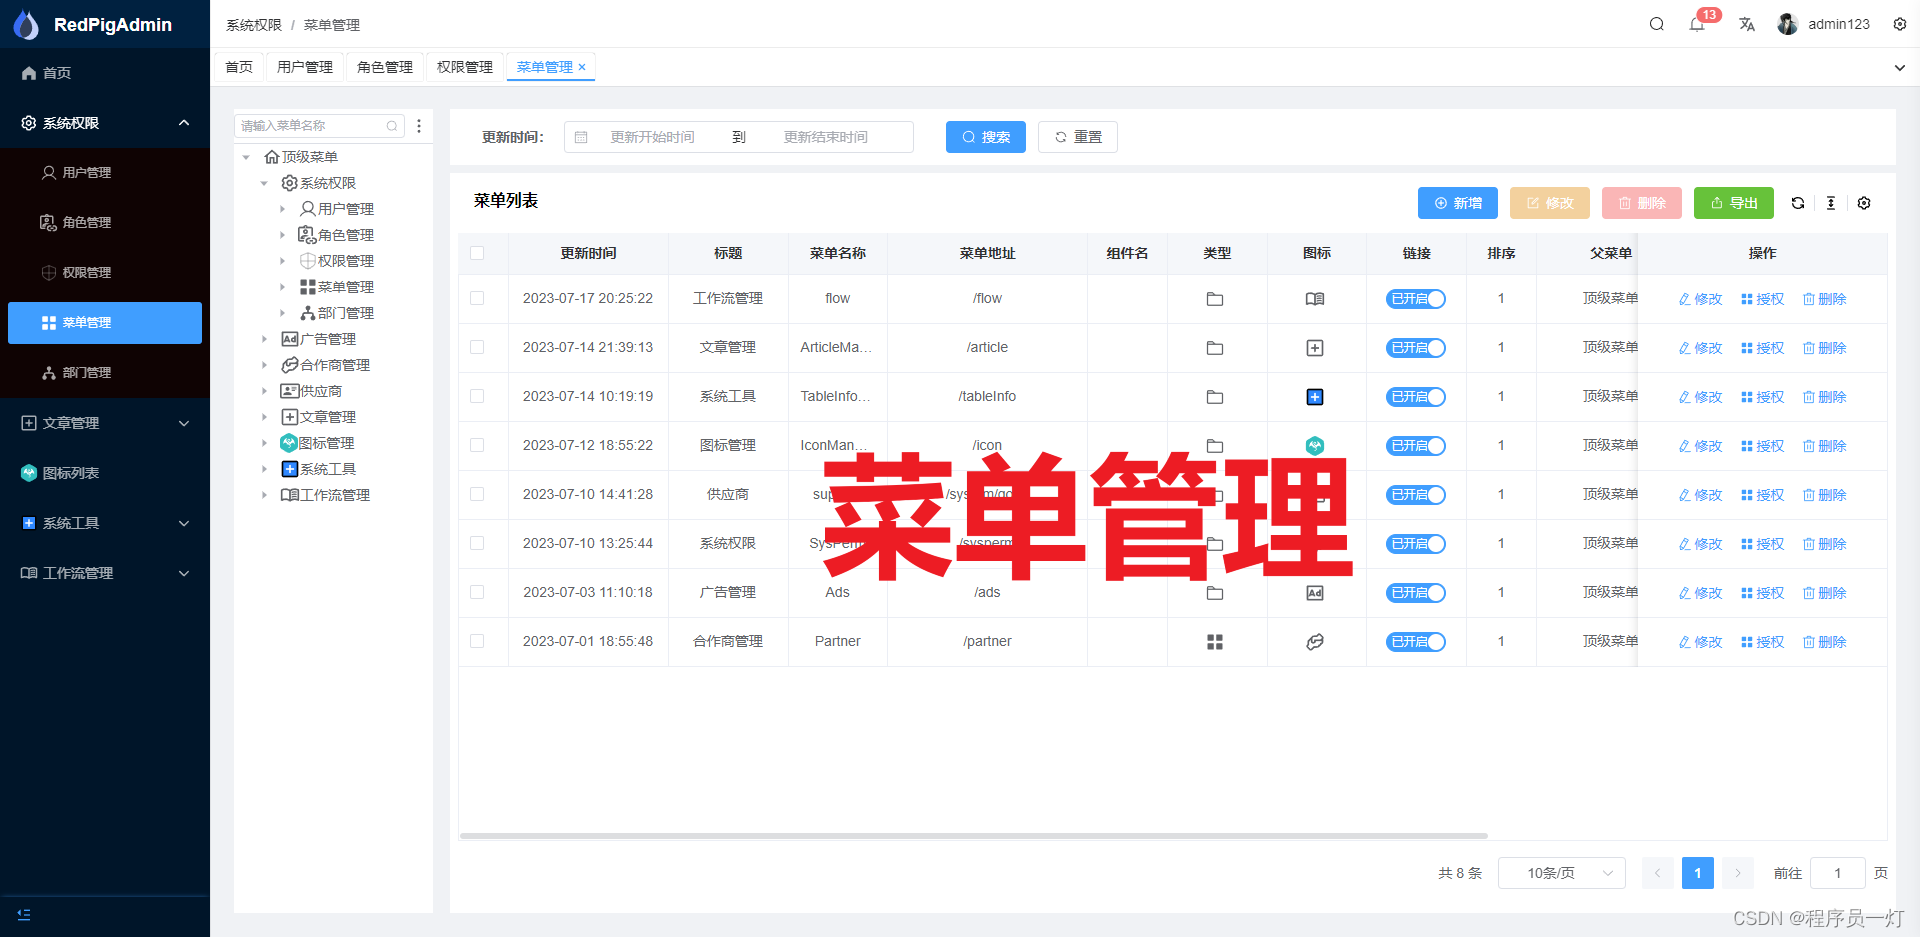Open the 10条/页 page size dropdown

[x=1561, y=872]
